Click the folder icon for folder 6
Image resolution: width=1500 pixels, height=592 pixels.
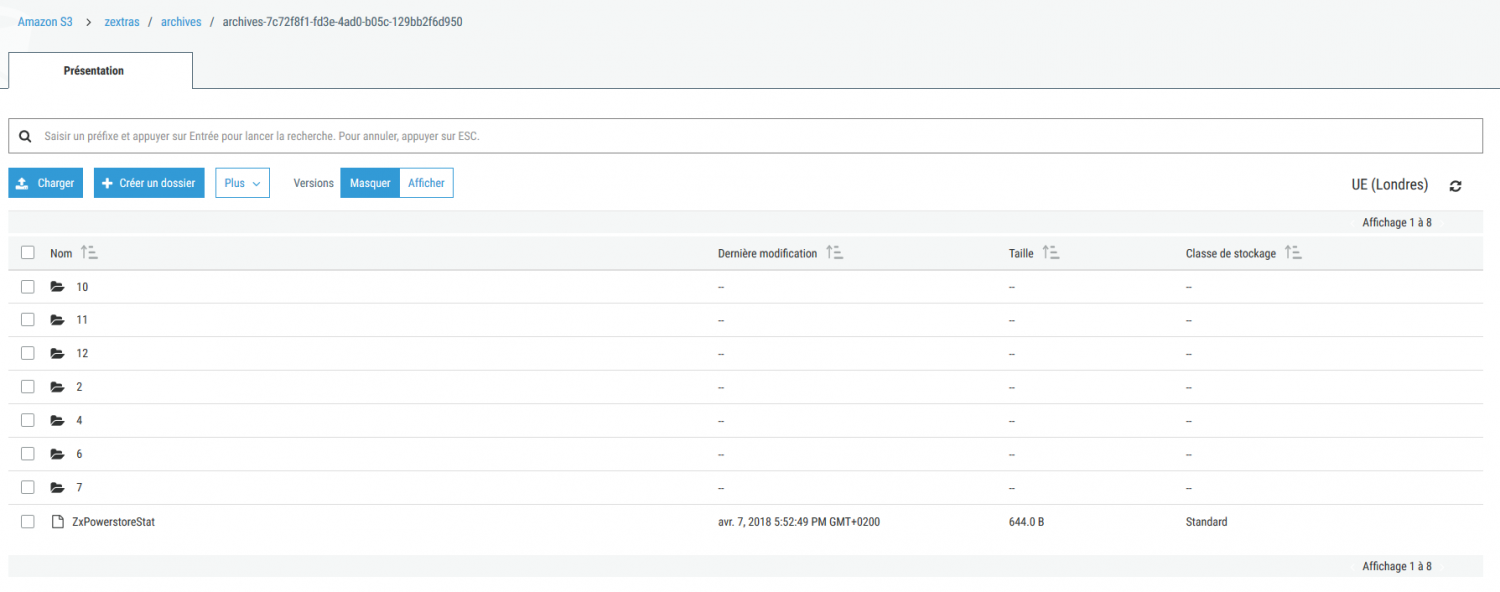(x=57, y=454)
